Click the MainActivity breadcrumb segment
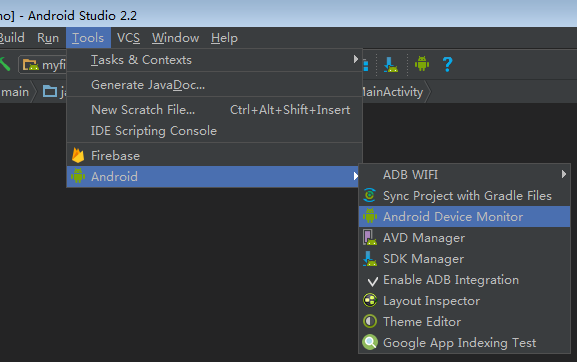Screen dimensions: 577x362 393,92
